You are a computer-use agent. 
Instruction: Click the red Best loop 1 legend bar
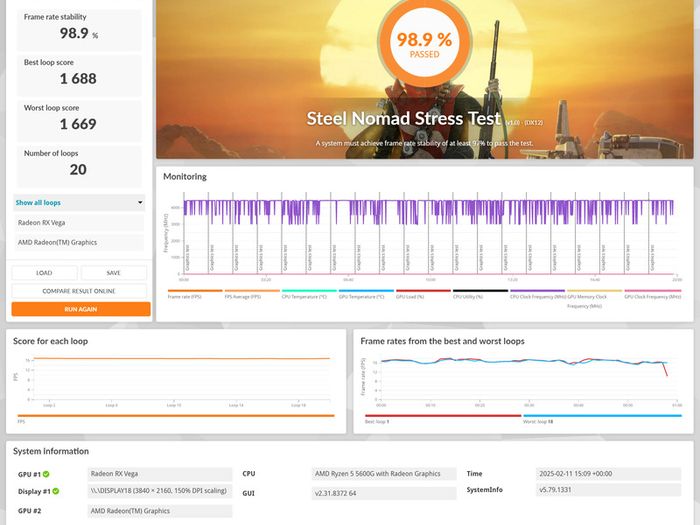pos(443,416)
